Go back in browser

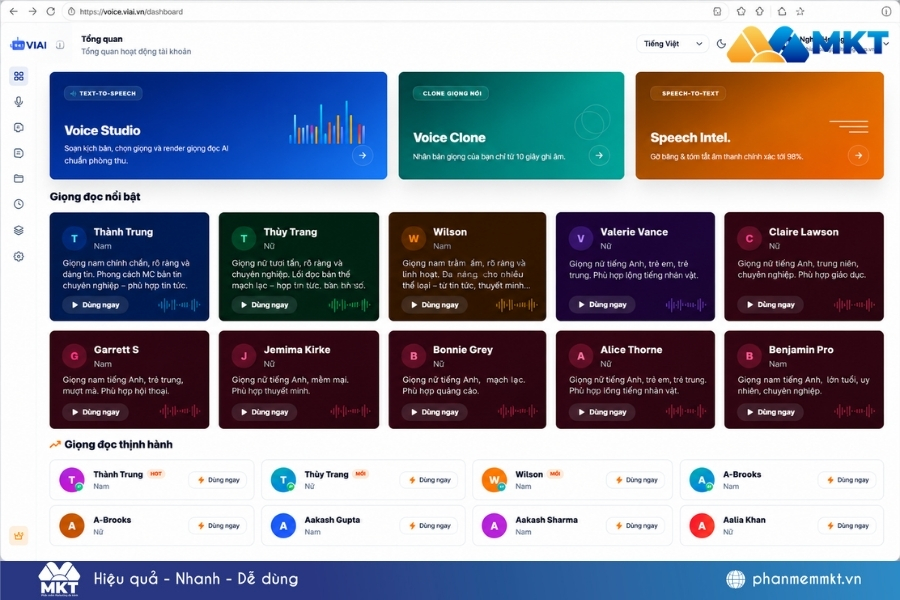14,11
